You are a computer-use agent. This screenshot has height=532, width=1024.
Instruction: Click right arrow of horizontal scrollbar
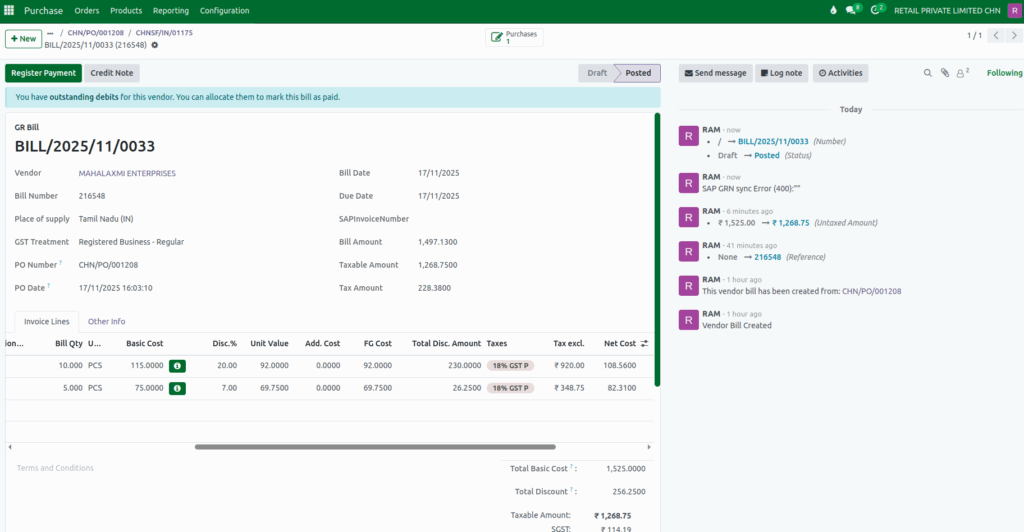[x=648, y=447]
